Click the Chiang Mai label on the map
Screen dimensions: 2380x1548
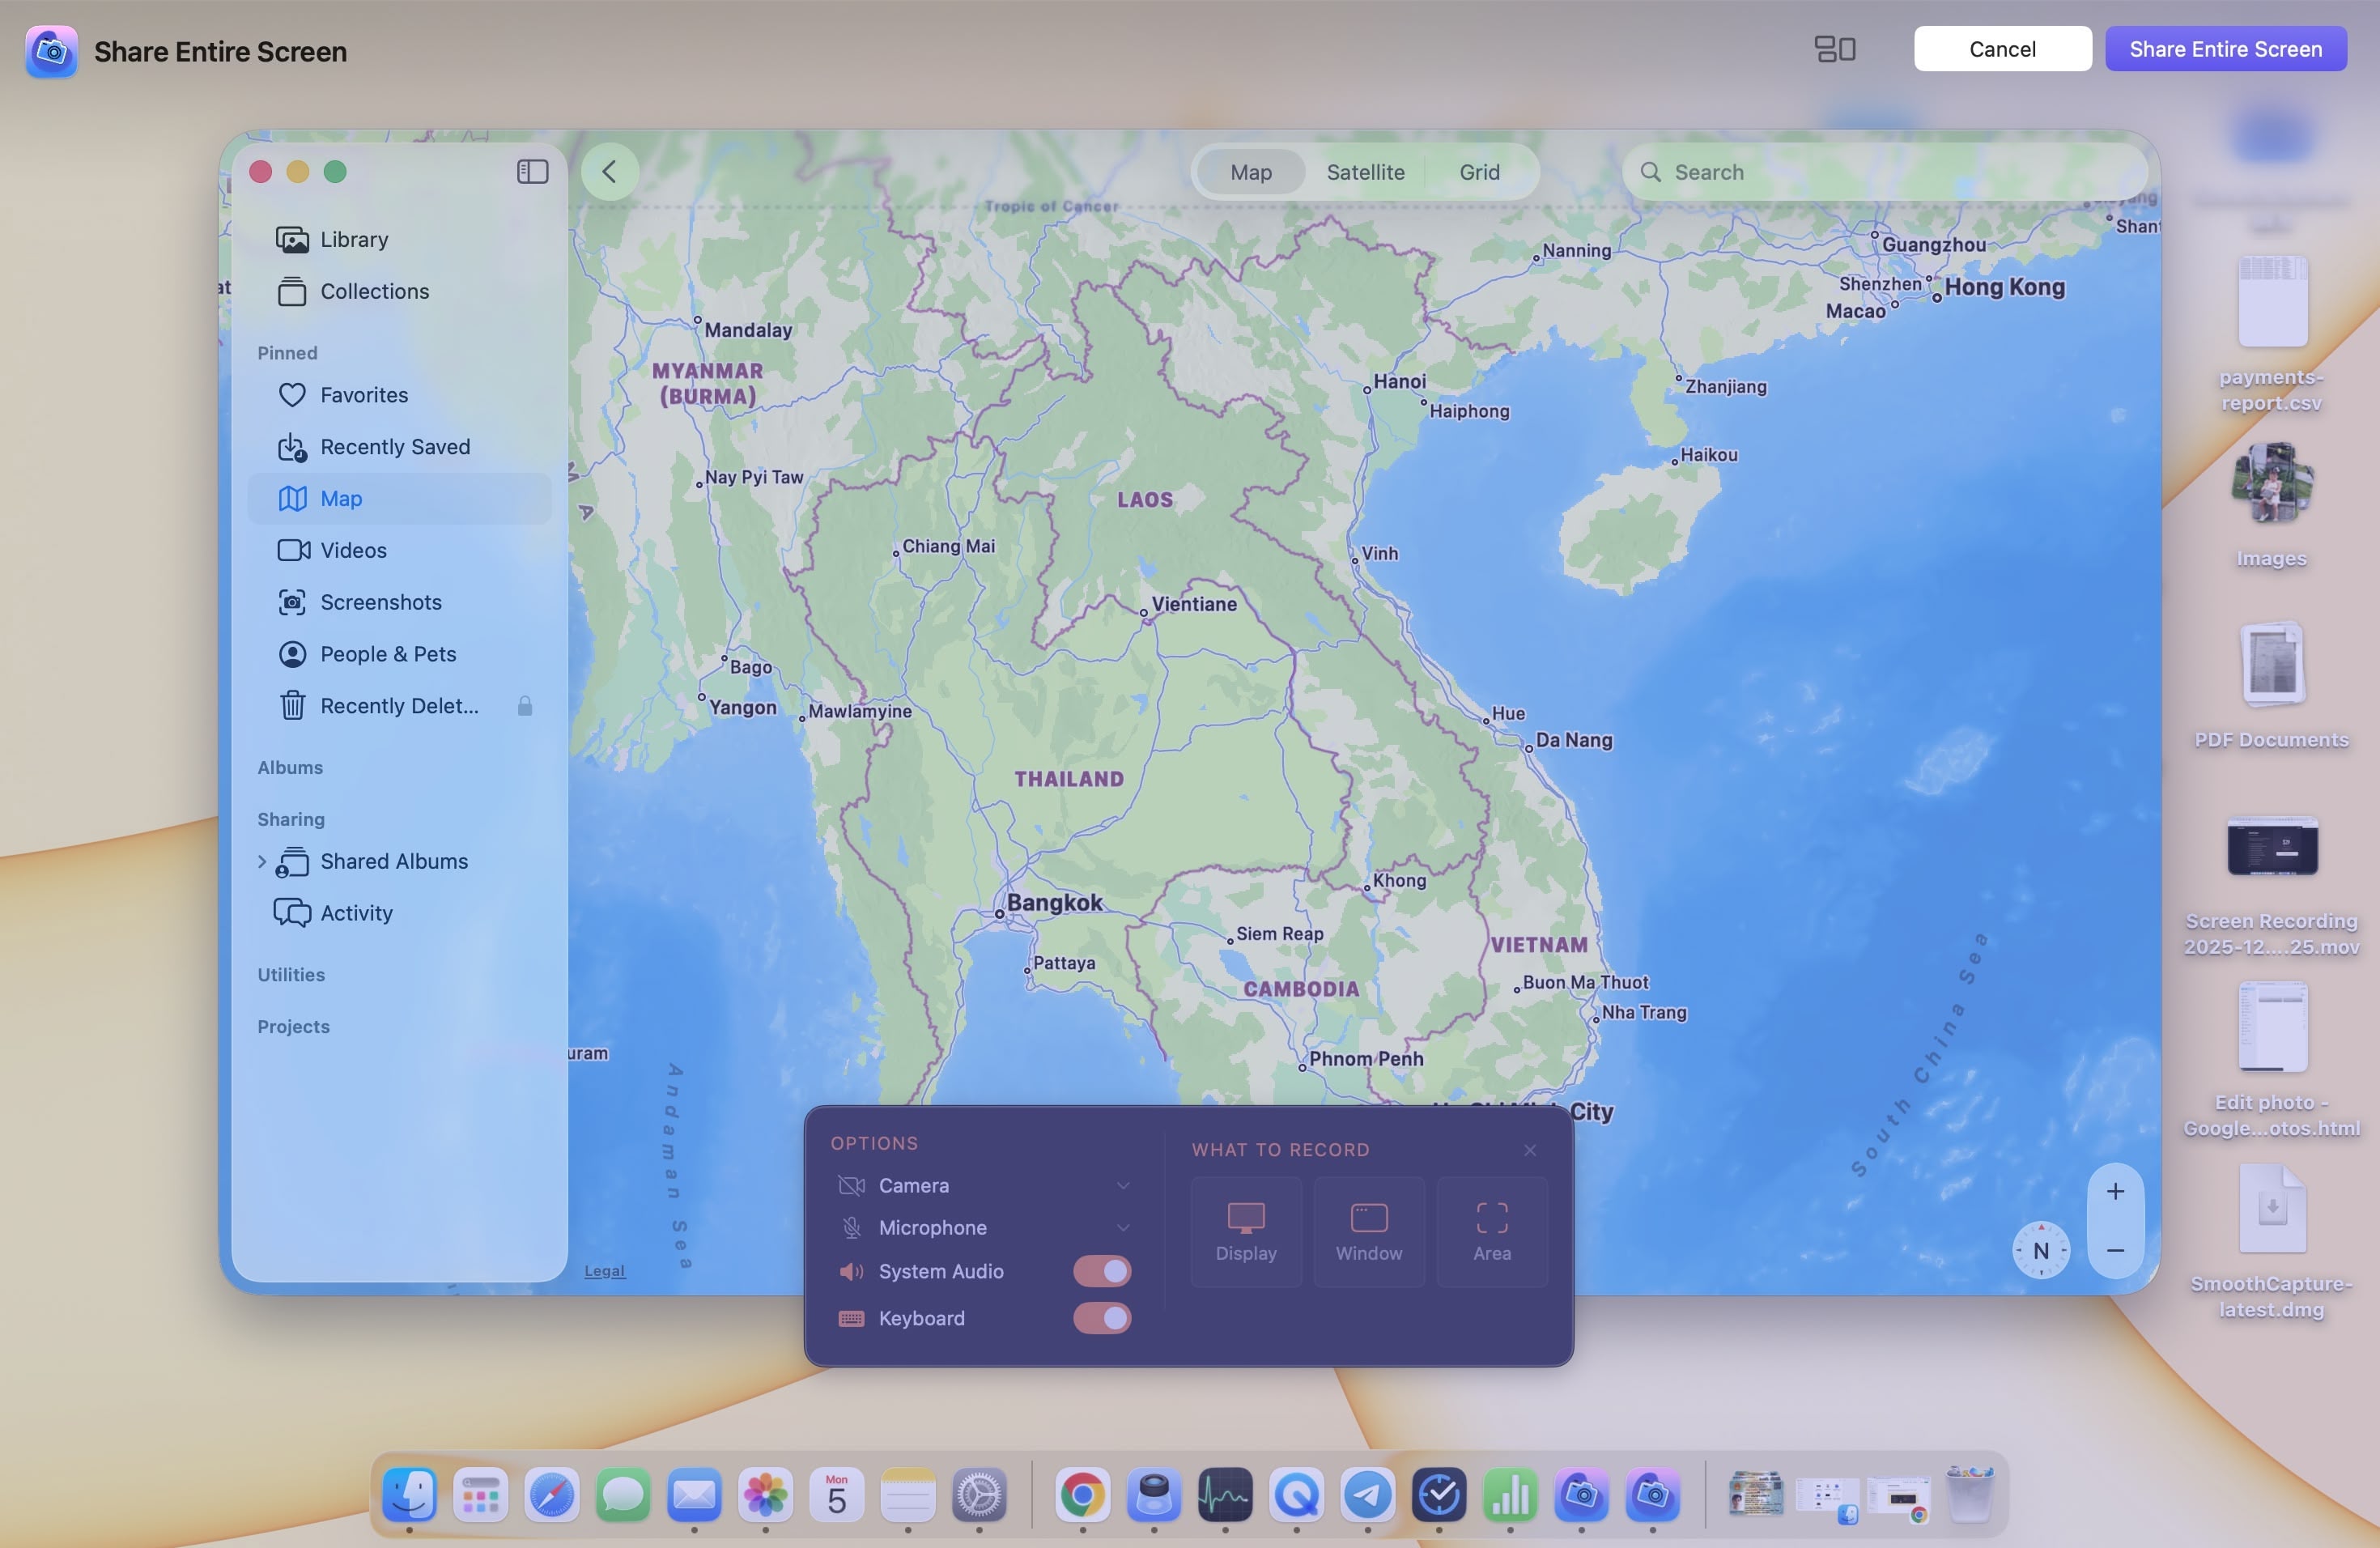click(948, 546)
